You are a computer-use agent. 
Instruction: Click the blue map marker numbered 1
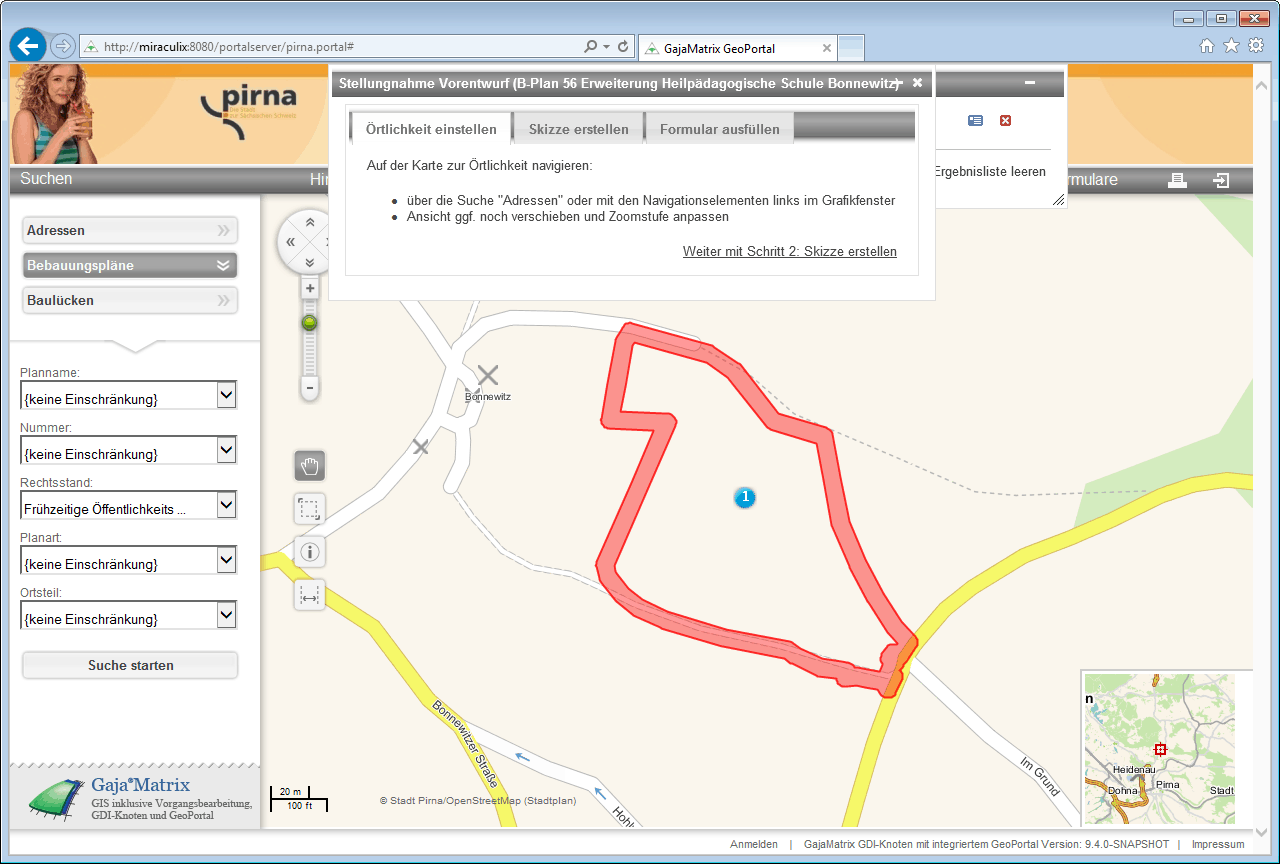click(x=744, y=497)
